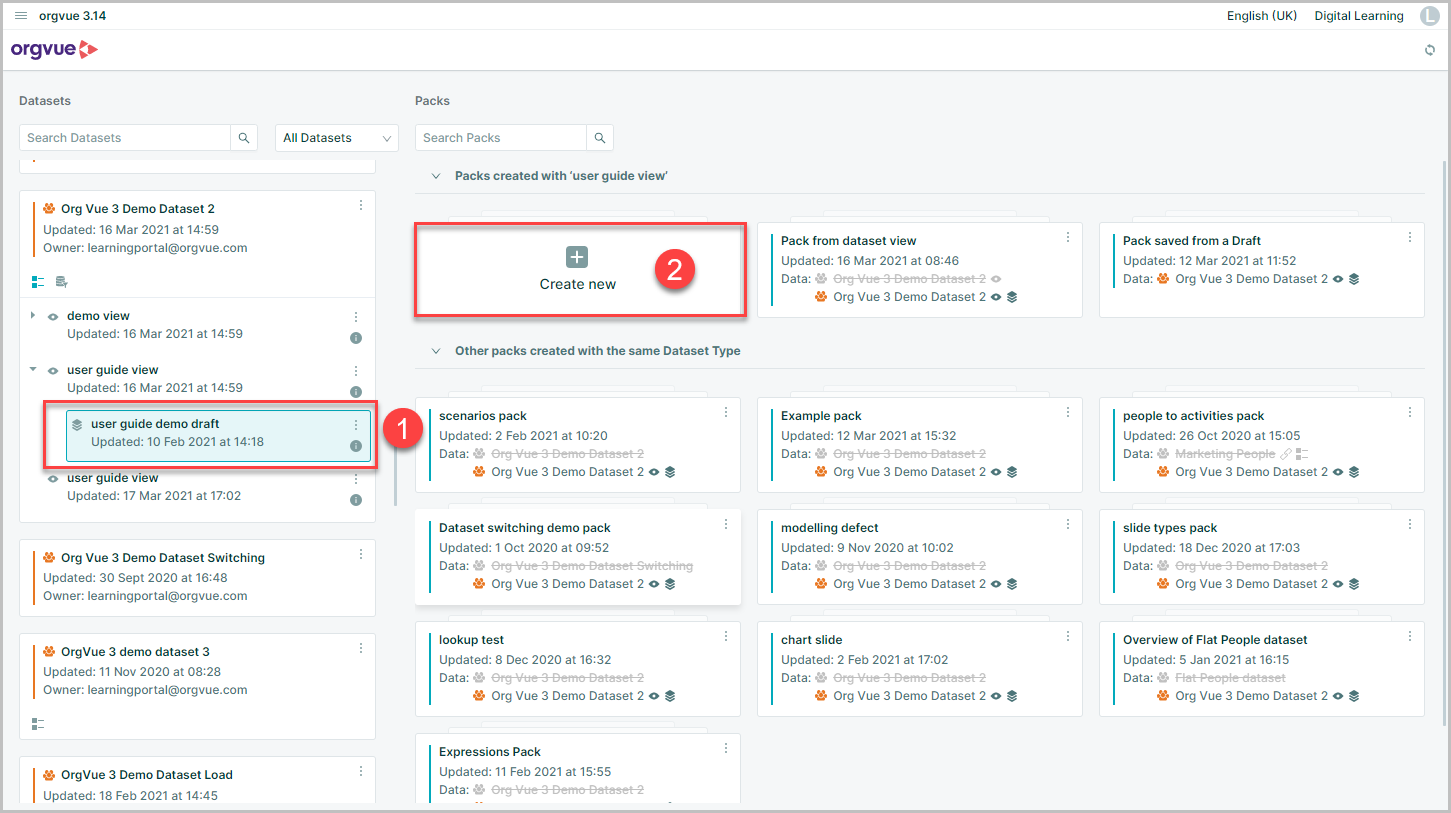Open the English (UK) language selector

pyautogui.click(x=1262, y=16)
